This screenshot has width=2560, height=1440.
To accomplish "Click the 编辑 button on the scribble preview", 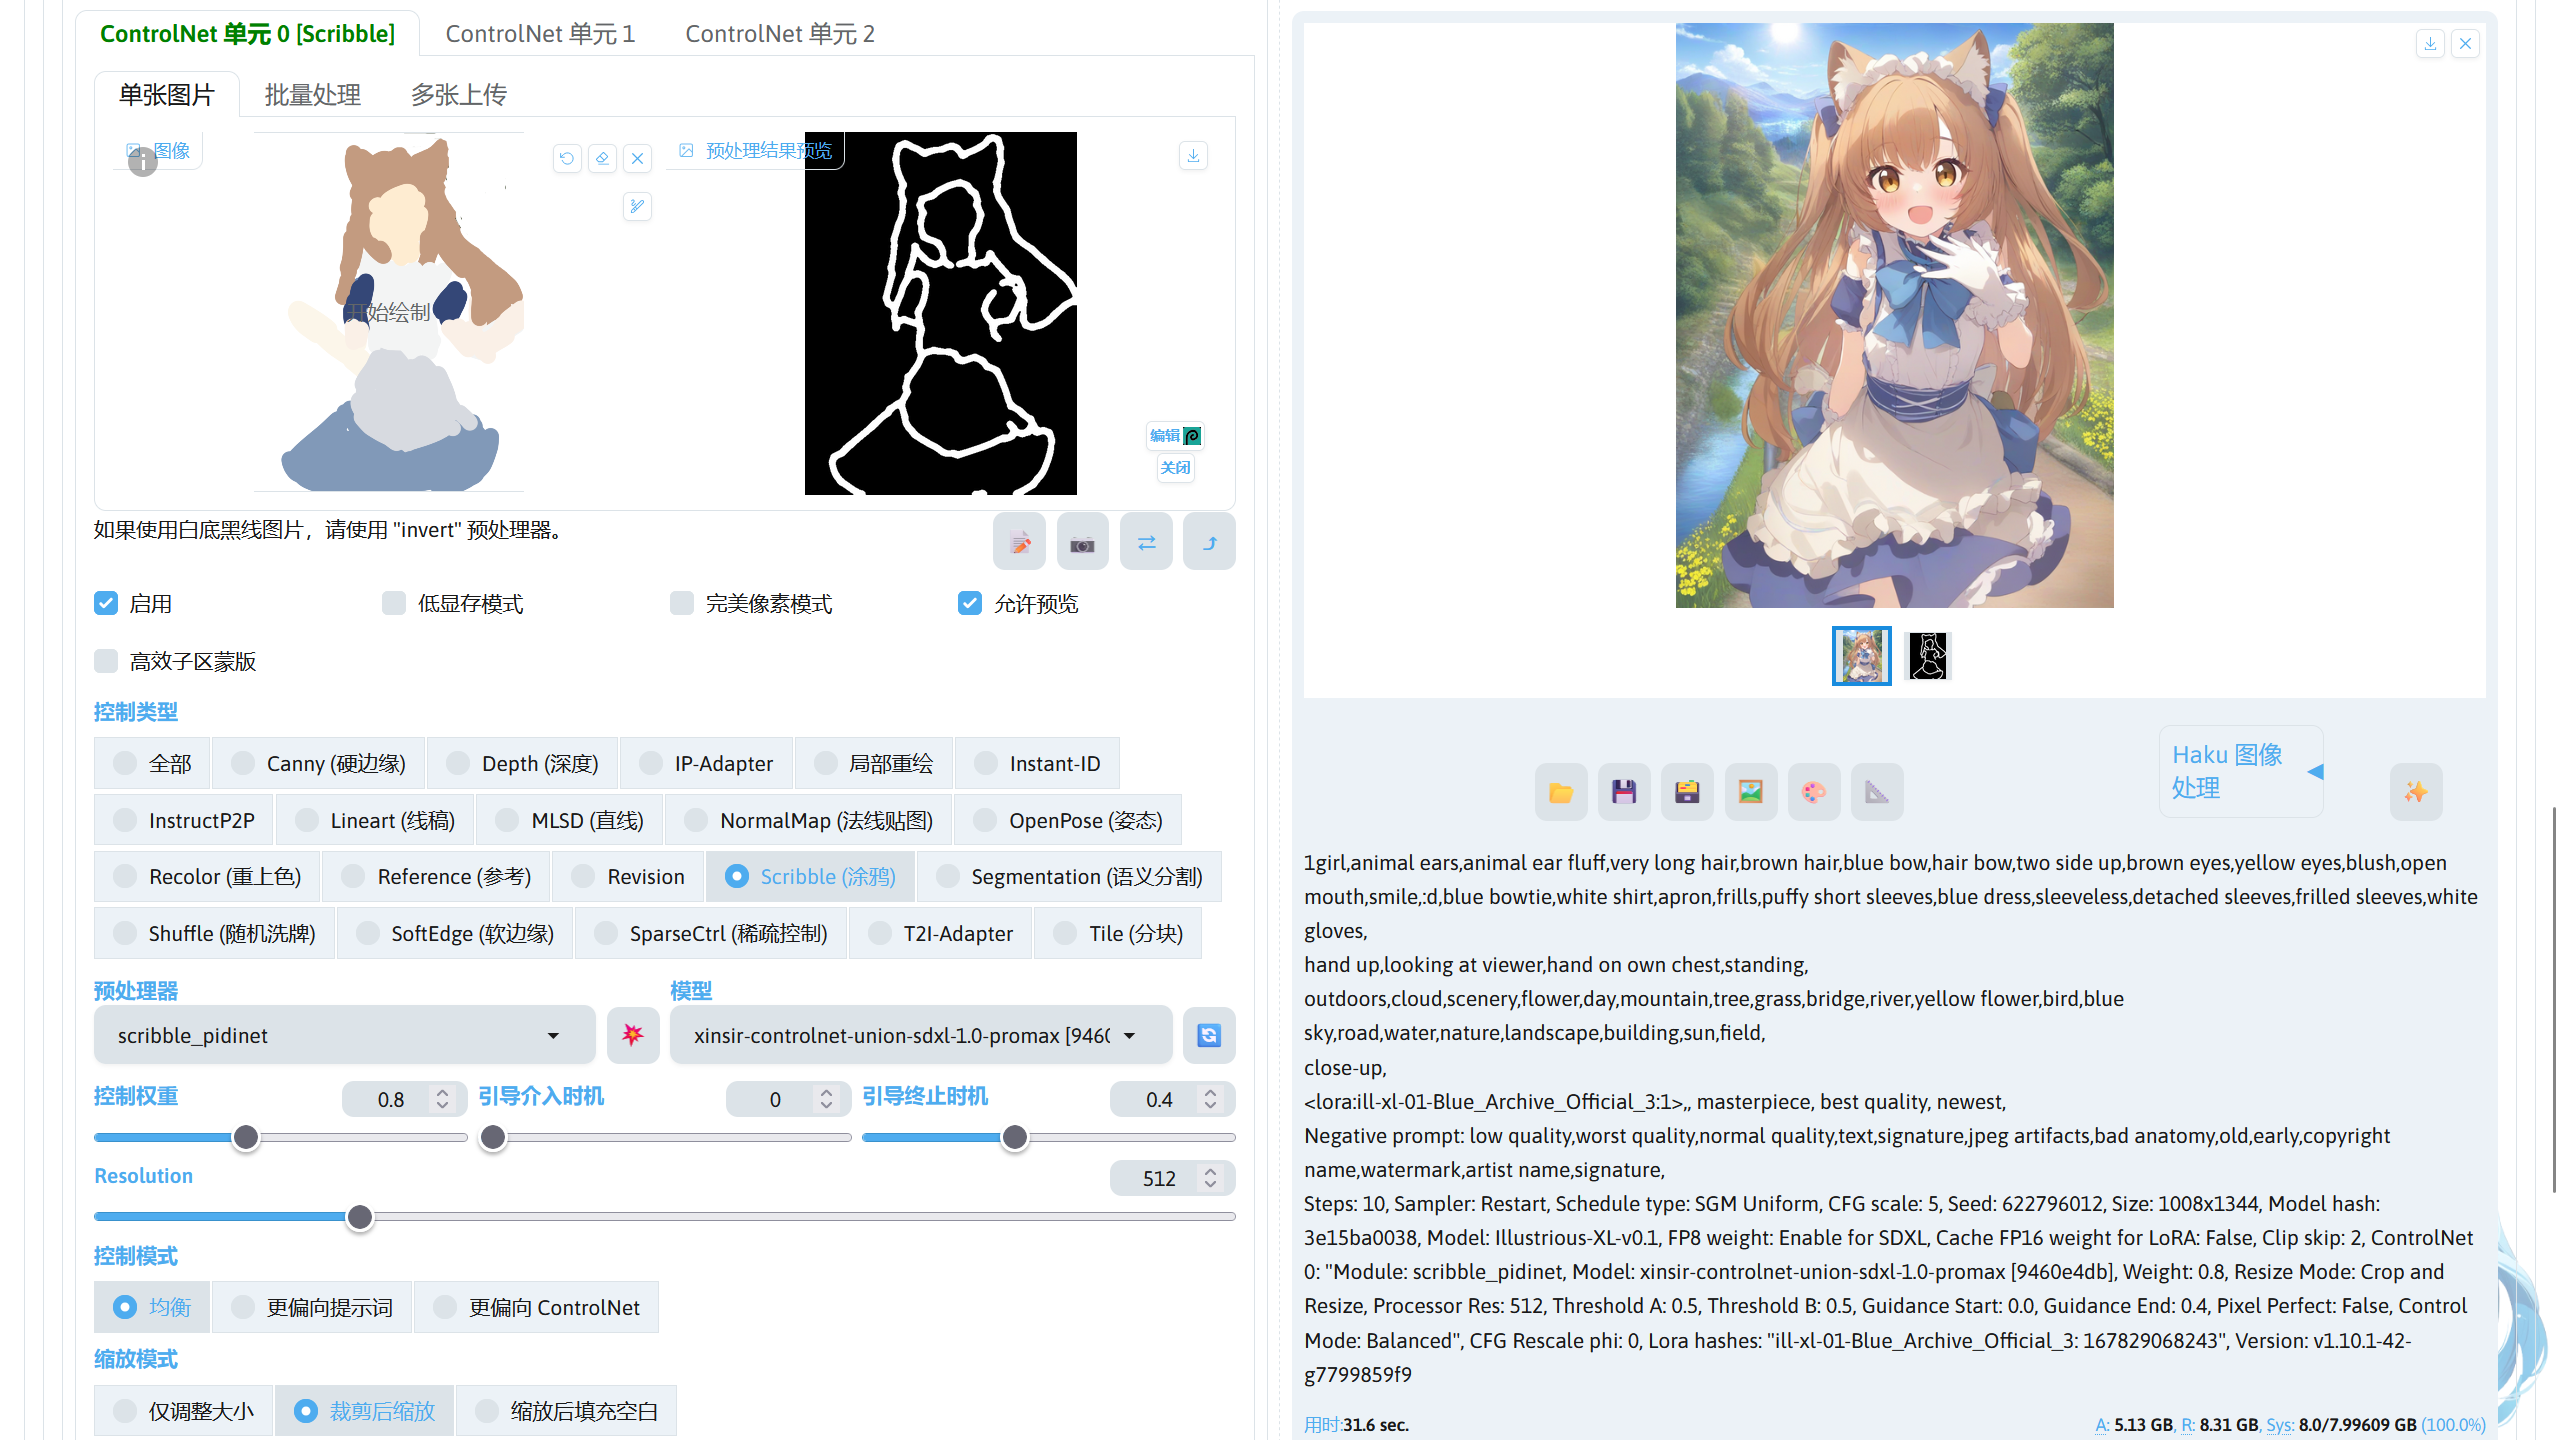I will pos(1173,435).
